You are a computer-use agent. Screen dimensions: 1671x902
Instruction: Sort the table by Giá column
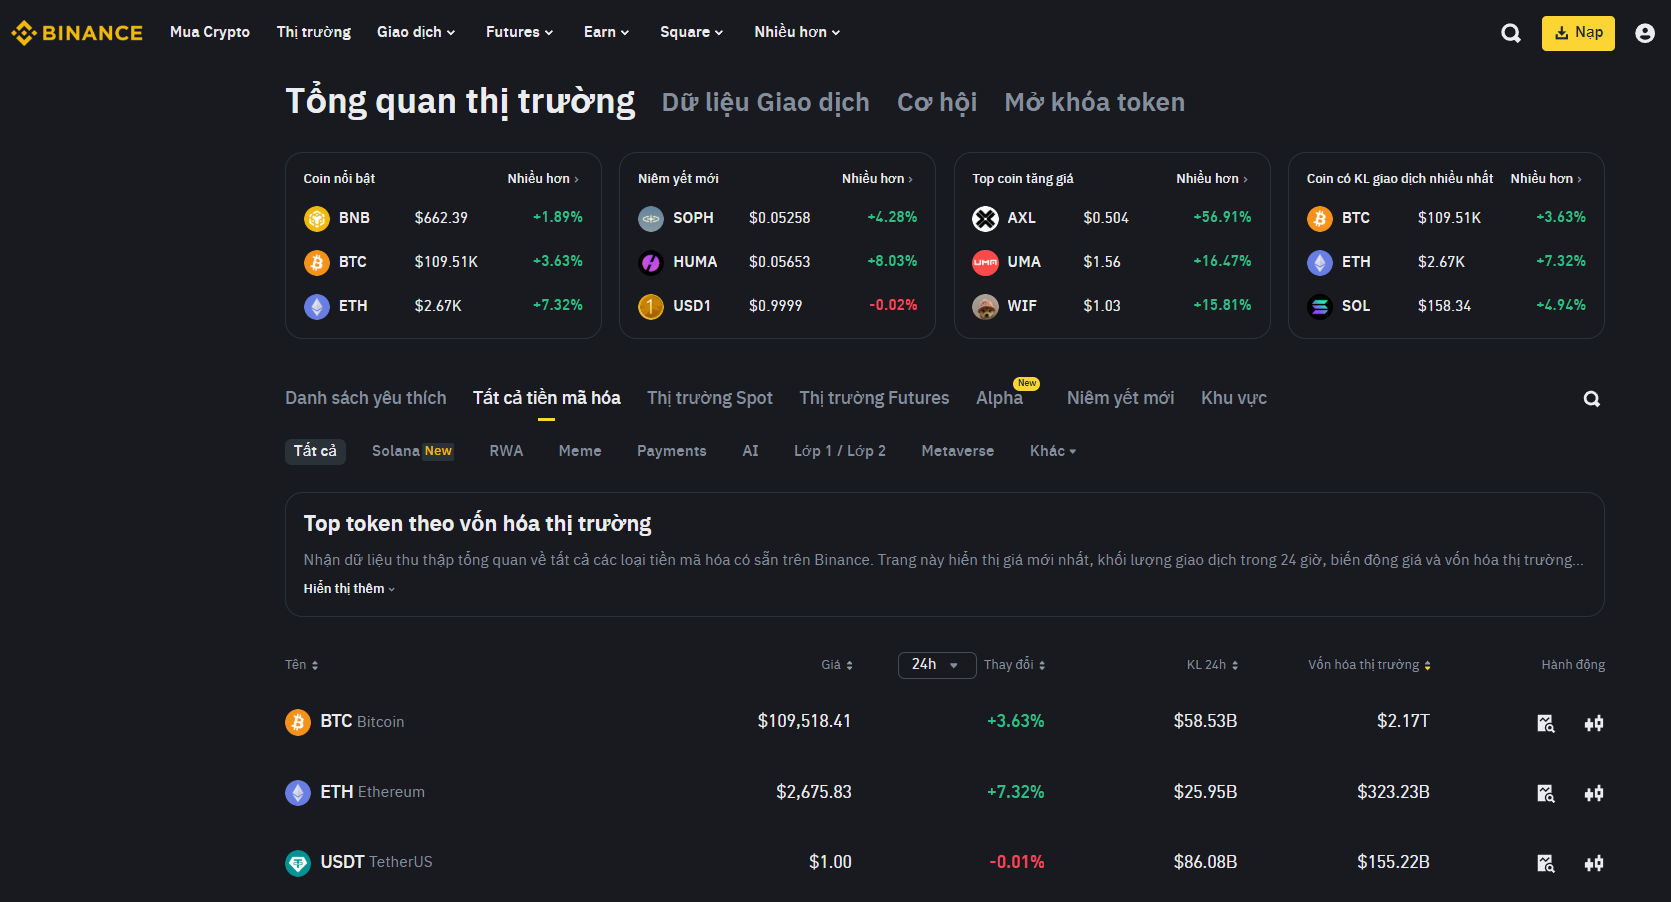[837, 665]
